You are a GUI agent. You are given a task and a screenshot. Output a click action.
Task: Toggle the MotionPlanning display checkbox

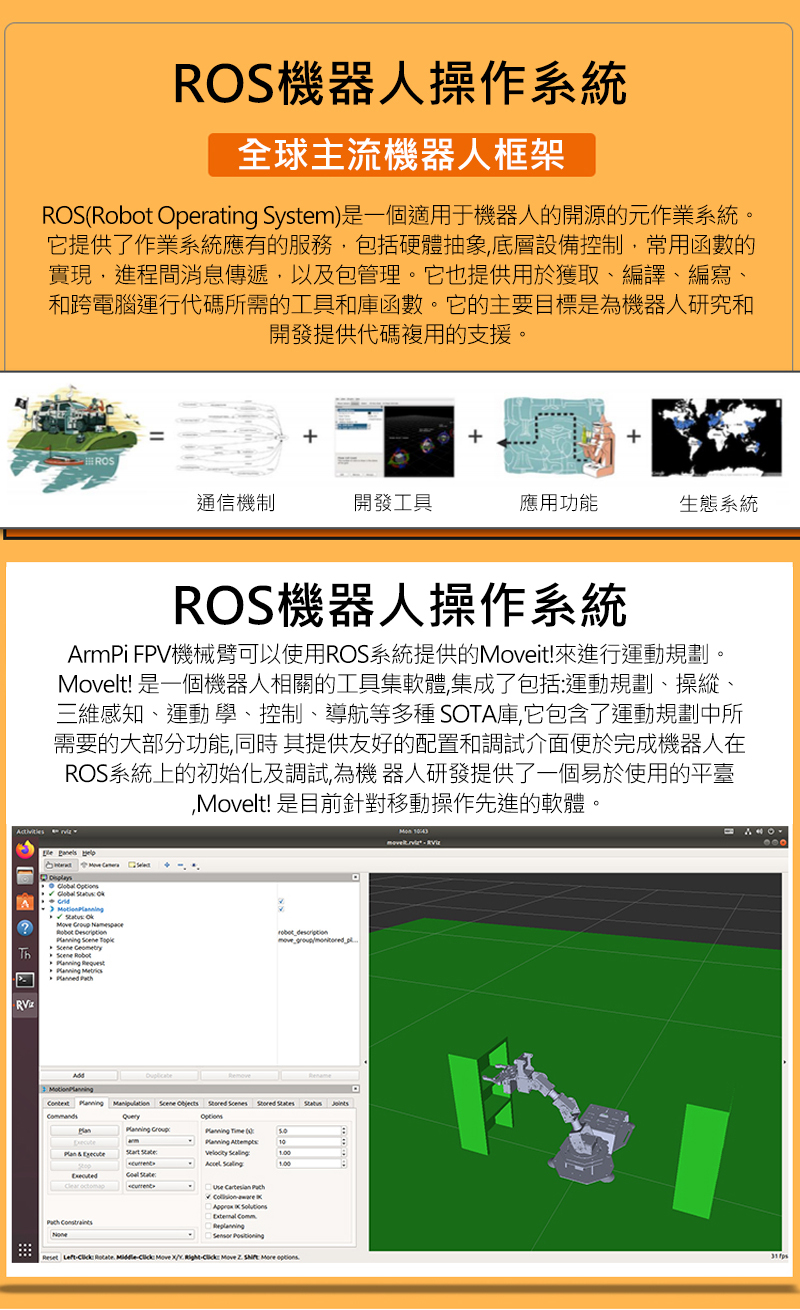[x=281, y=909]
